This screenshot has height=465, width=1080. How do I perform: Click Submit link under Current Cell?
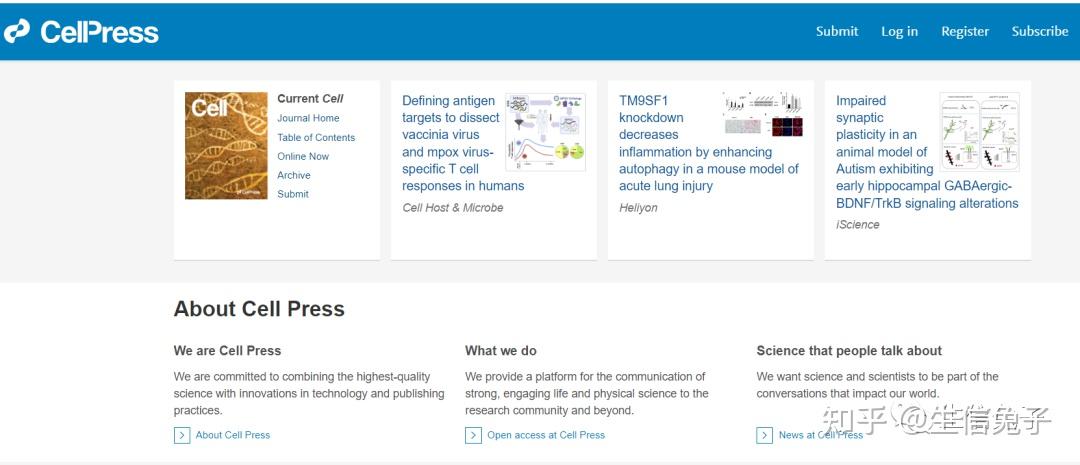click(x=293, y=194)
